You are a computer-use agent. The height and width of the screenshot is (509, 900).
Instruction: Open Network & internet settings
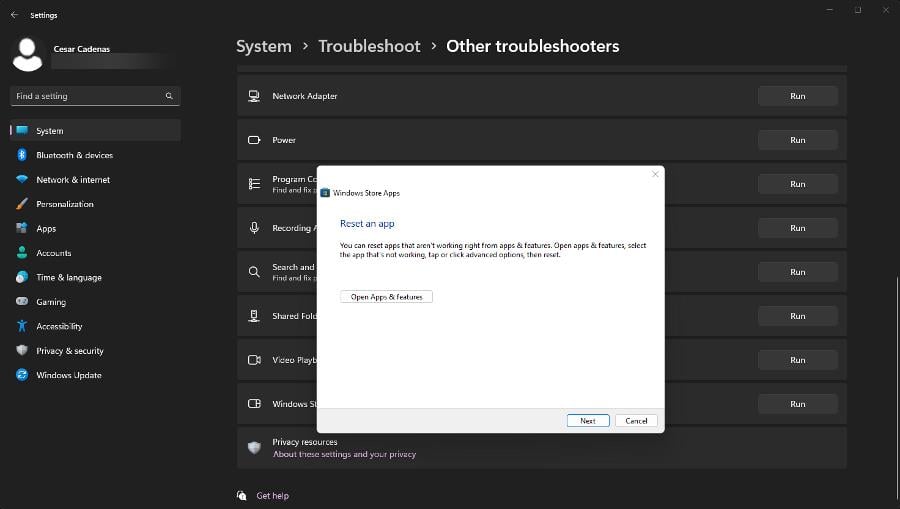coord(95,180)
